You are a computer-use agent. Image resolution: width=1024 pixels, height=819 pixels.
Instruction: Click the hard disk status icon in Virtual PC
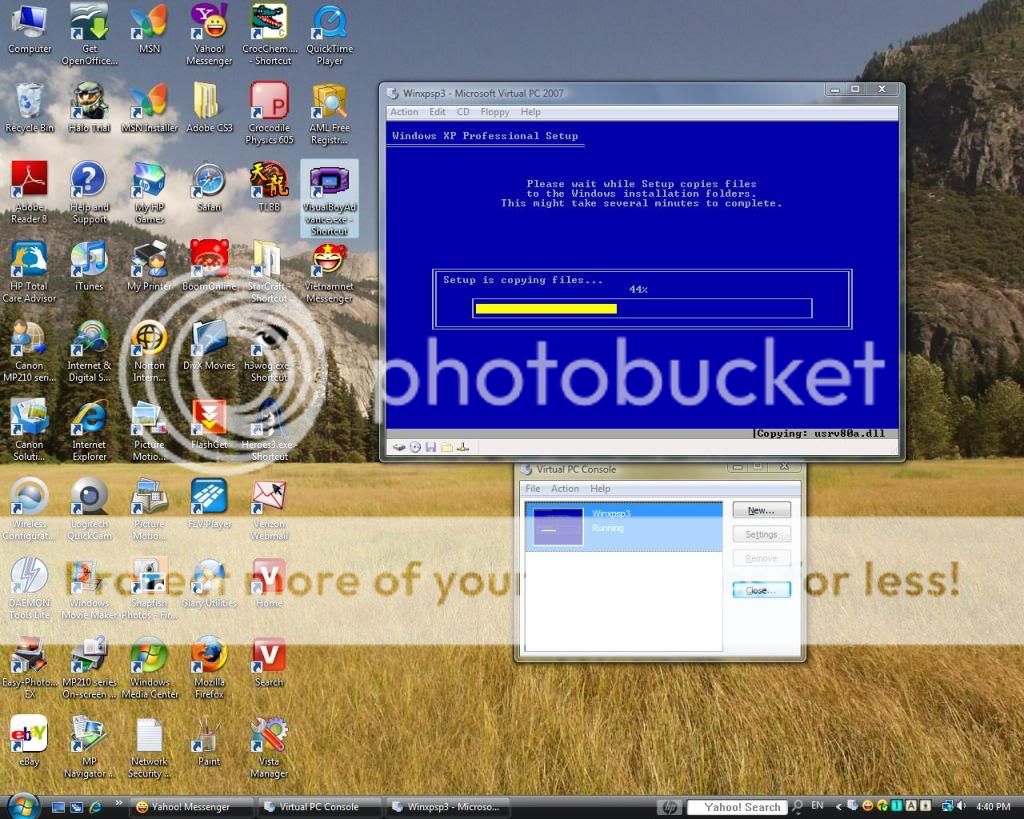[x=399, y=447]
